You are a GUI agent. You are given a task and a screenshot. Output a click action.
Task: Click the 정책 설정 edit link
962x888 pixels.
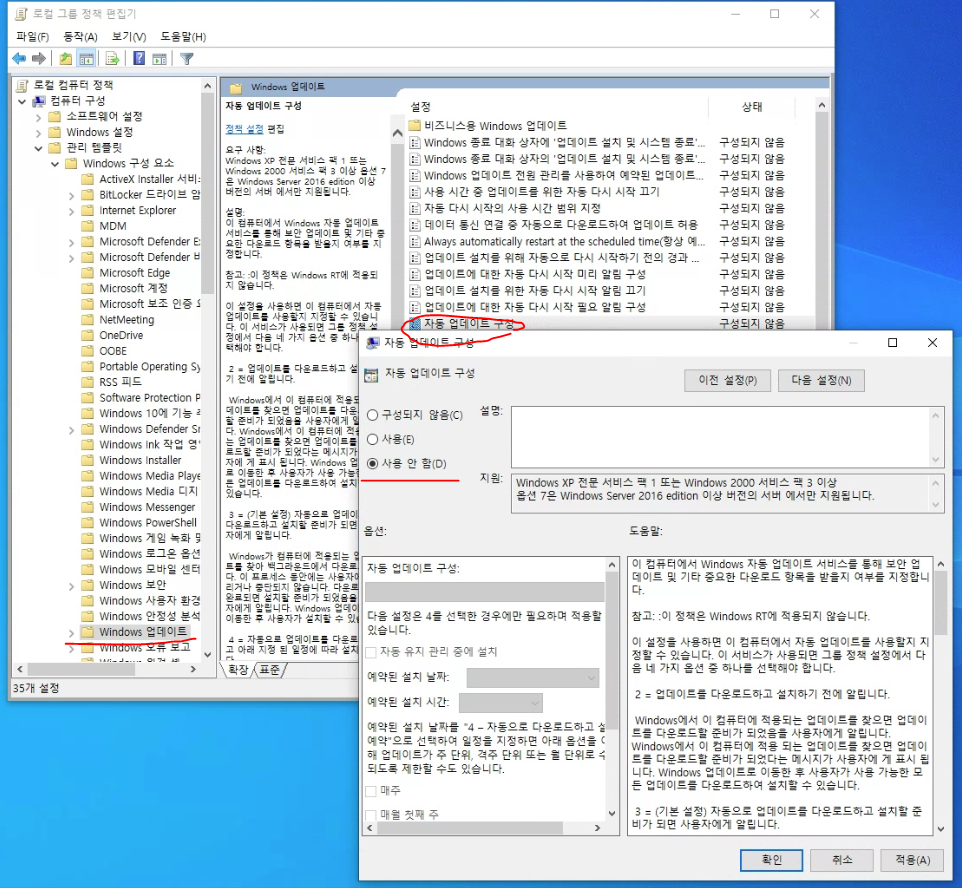tap(244, 129)
